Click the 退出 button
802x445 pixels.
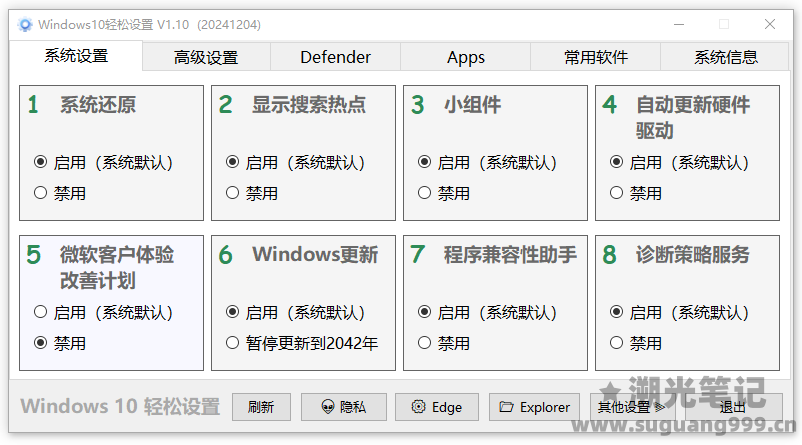733,407
